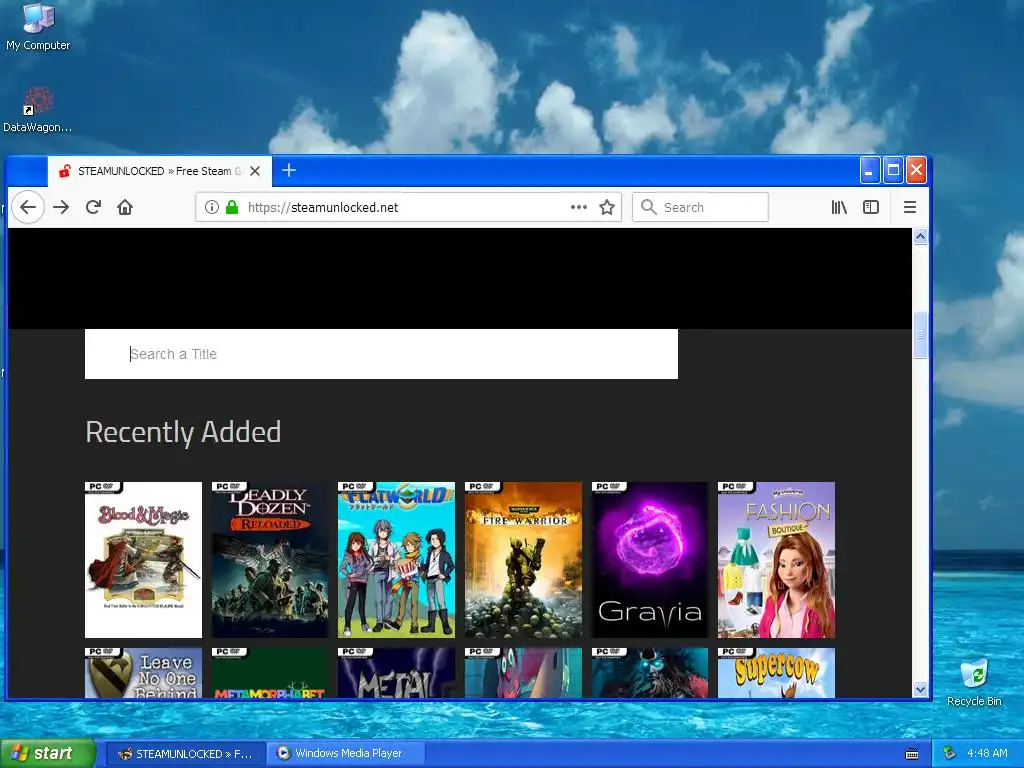The image size is (1024, 768).
Task: Click the Recently Added heading
Action: (184, 432)
